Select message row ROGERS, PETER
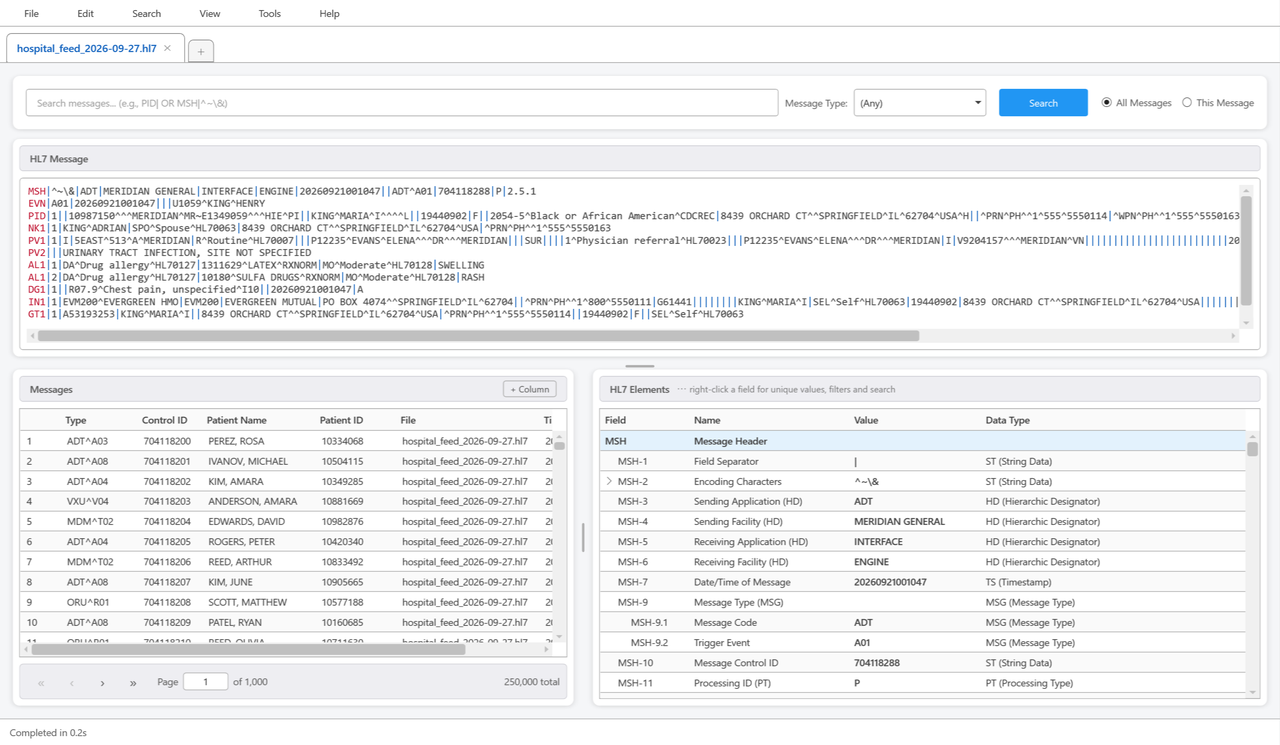 [285, 542]
